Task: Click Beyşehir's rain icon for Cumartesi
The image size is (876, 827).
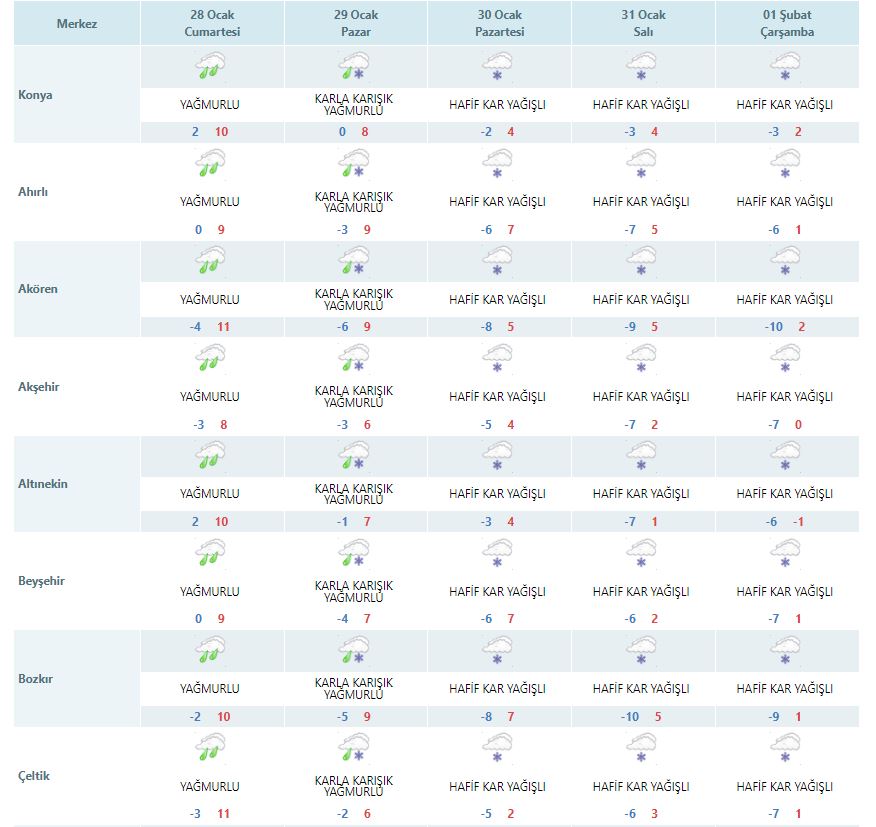Action: tap(210, 554)
